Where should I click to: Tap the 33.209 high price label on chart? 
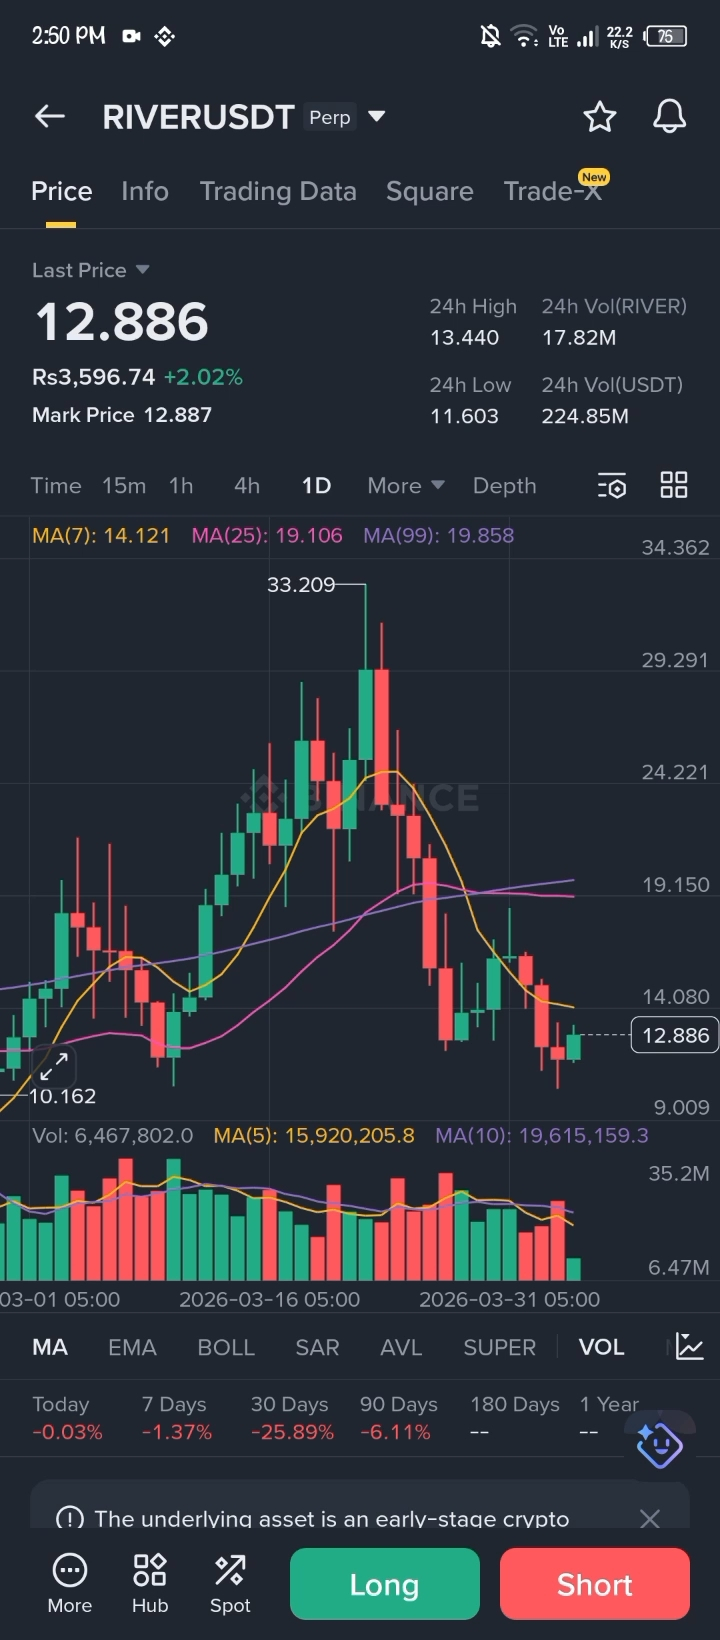click(301, 584)
